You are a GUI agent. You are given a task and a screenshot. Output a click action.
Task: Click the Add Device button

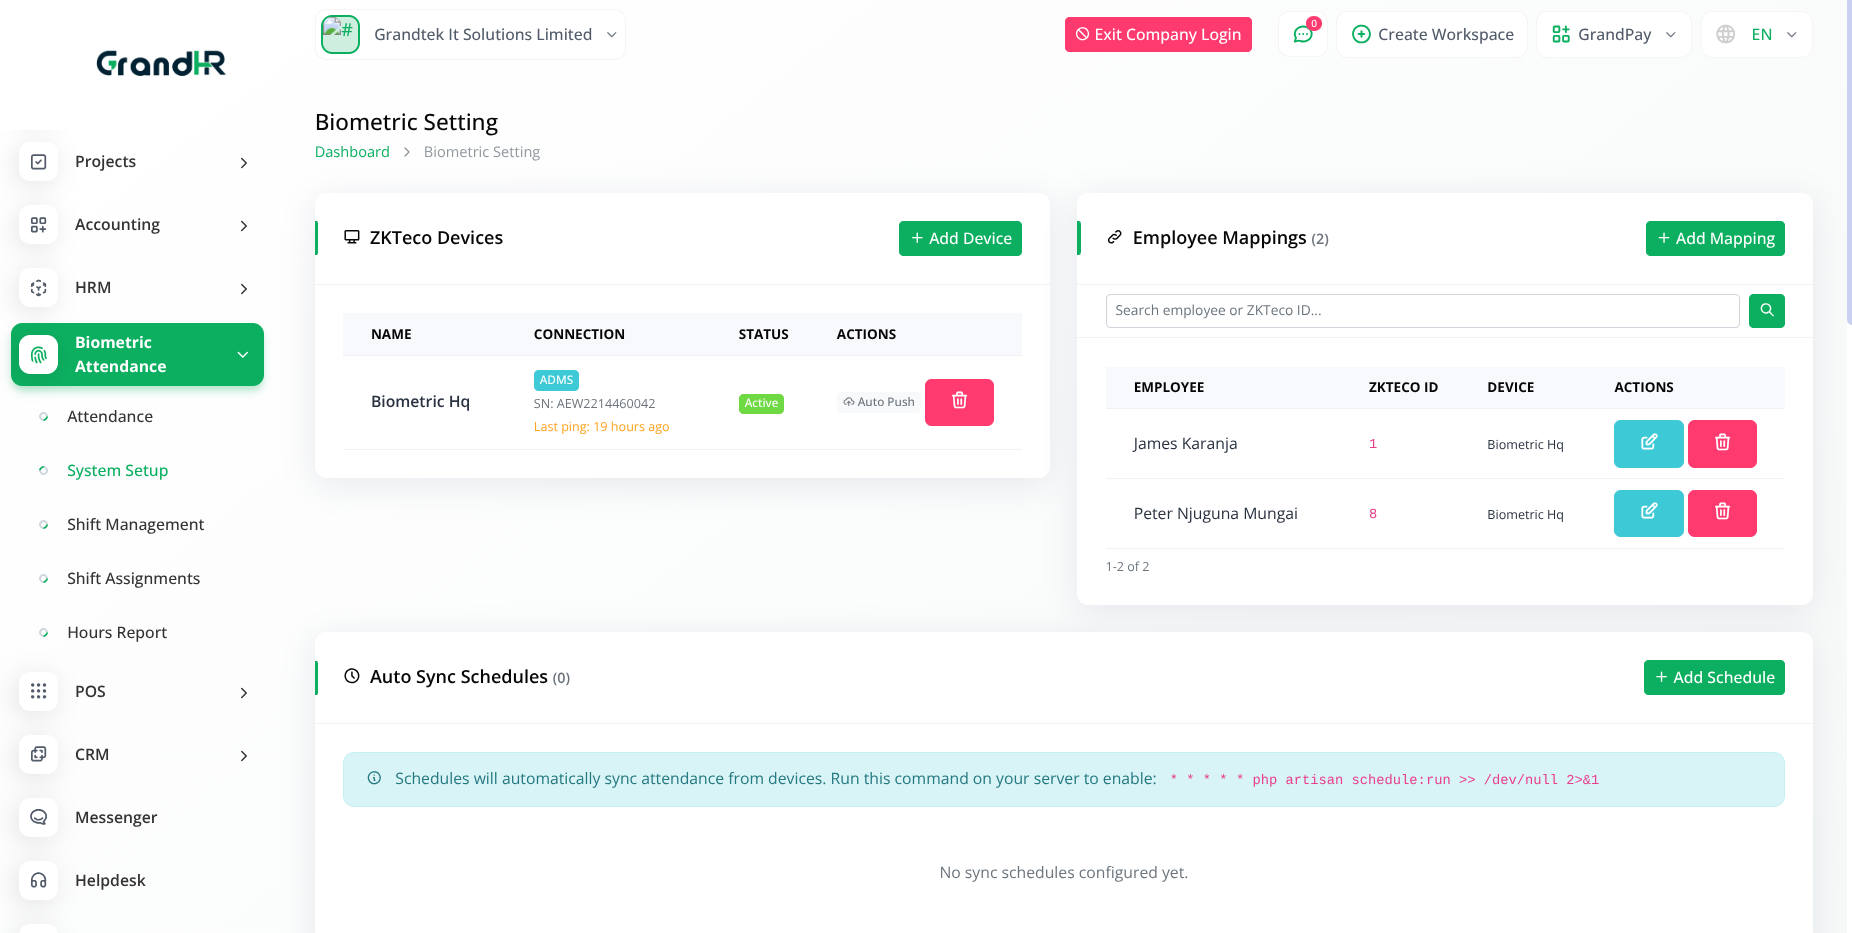pos(959,238)
